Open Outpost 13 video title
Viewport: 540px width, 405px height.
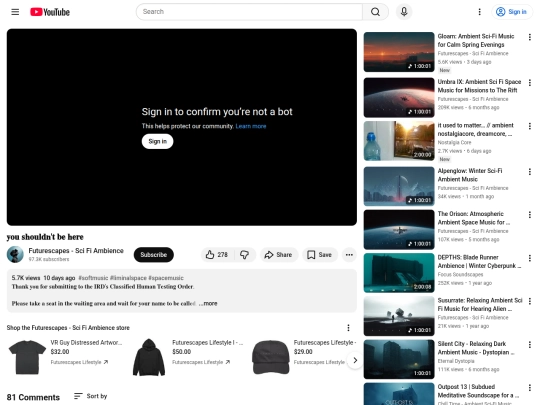click(478, 391)
